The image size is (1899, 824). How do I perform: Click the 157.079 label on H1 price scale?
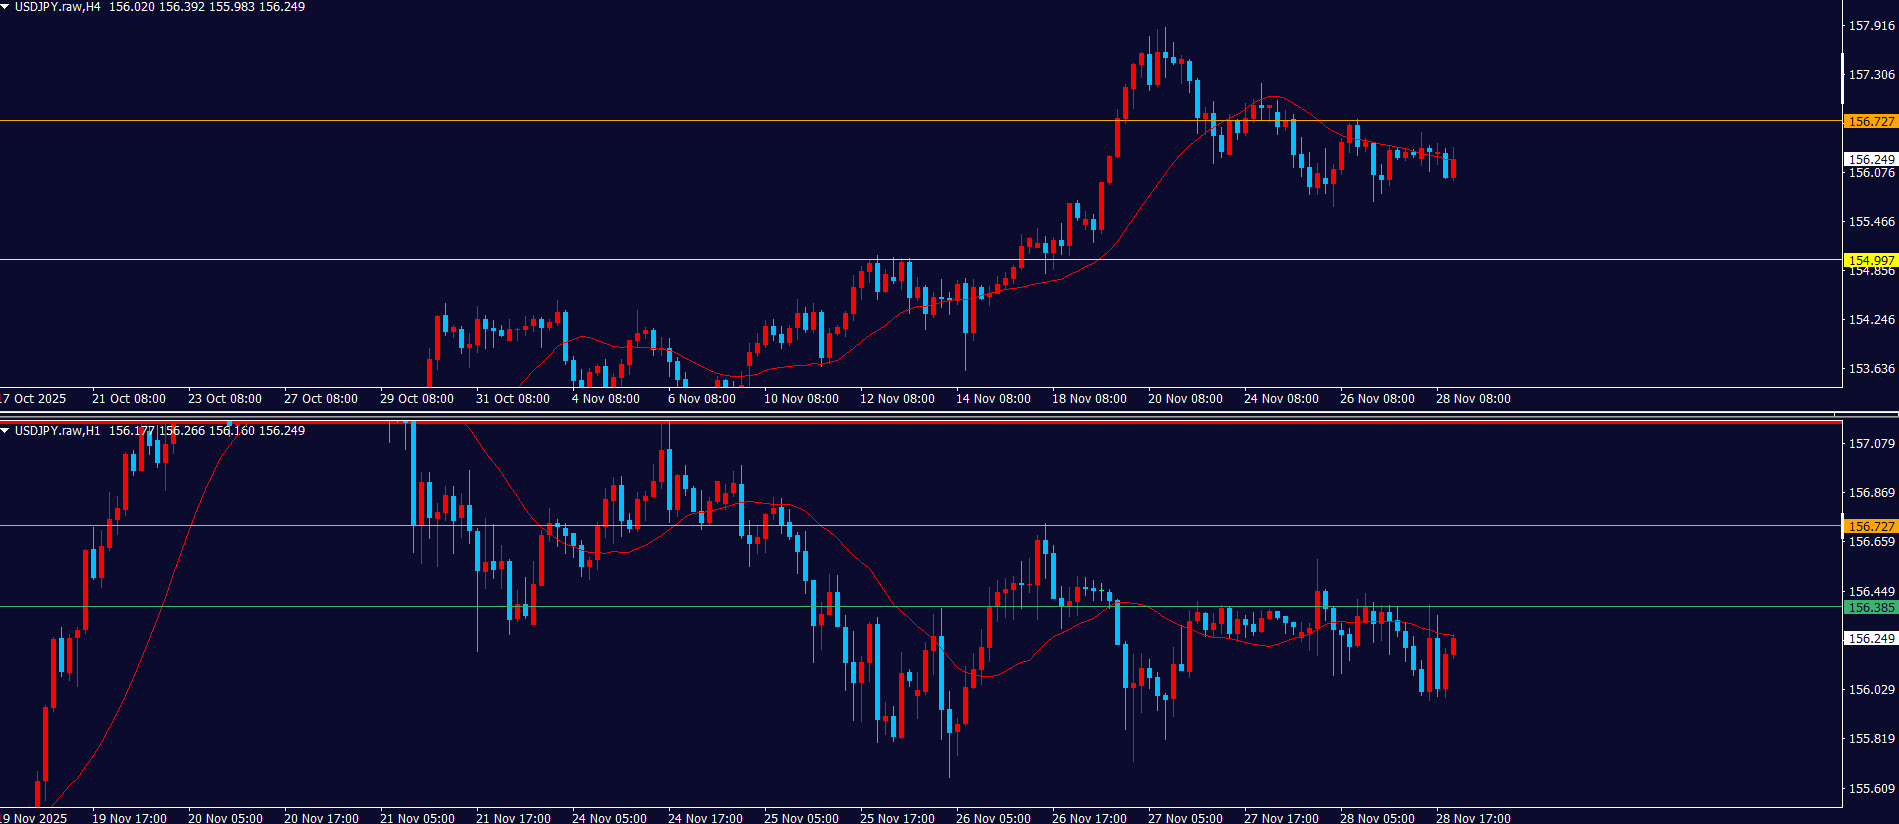coord(1871,443)
